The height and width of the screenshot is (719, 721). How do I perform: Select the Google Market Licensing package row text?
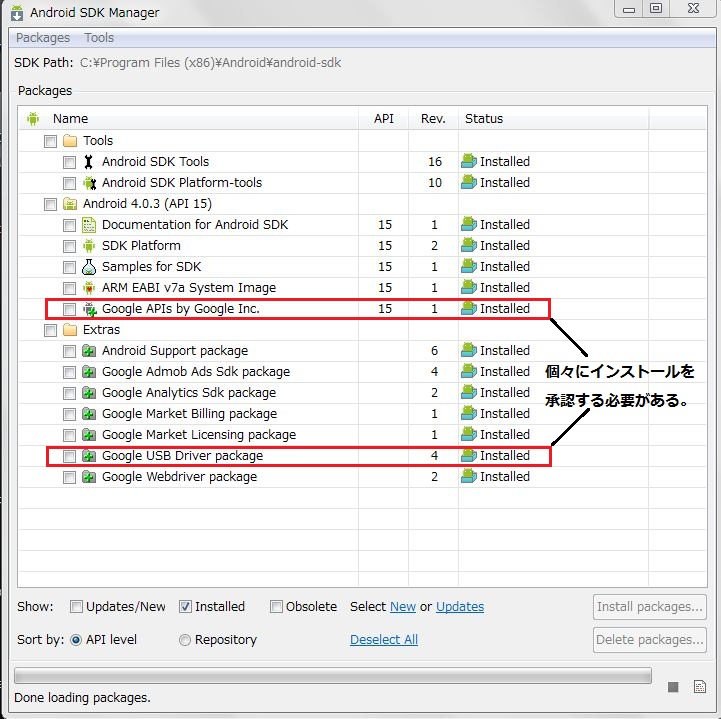coord(199,435)
